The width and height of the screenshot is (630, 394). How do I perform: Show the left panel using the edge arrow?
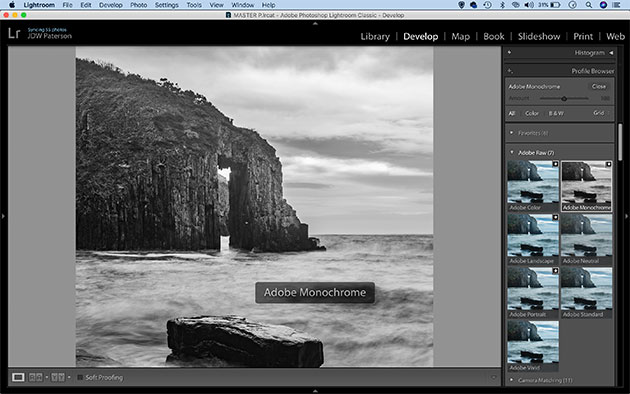pyautogui.click(x=3, y=216)
